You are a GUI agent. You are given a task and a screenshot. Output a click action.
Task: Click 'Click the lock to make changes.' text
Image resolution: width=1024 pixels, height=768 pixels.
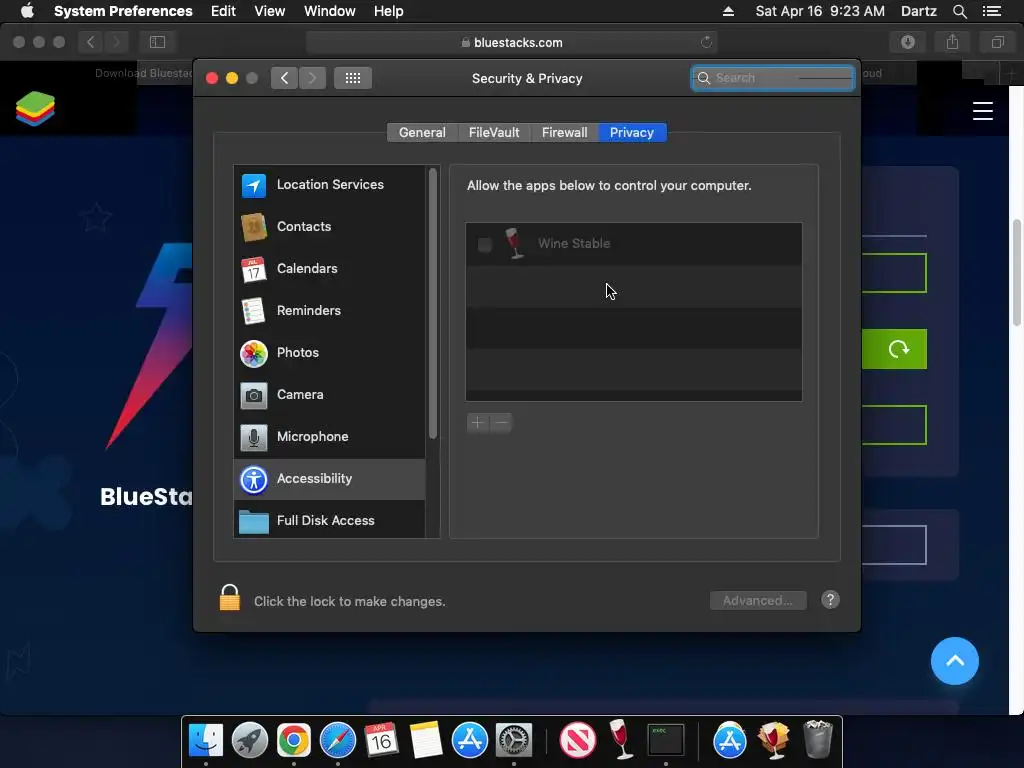[349, 601]
